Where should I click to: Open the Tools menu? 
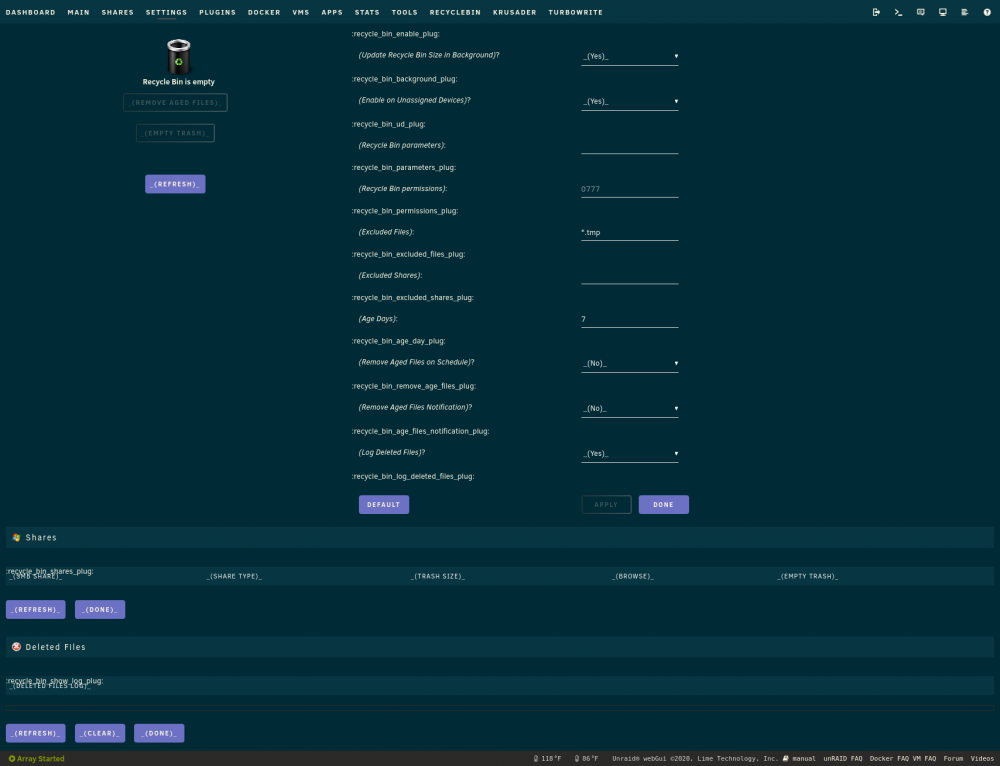[404, 12]
